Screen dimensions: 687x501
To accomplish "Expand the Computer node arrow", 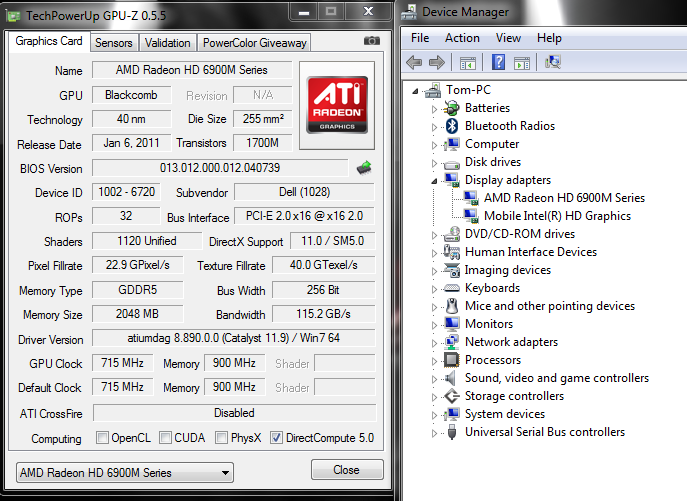I will (434, 145).
